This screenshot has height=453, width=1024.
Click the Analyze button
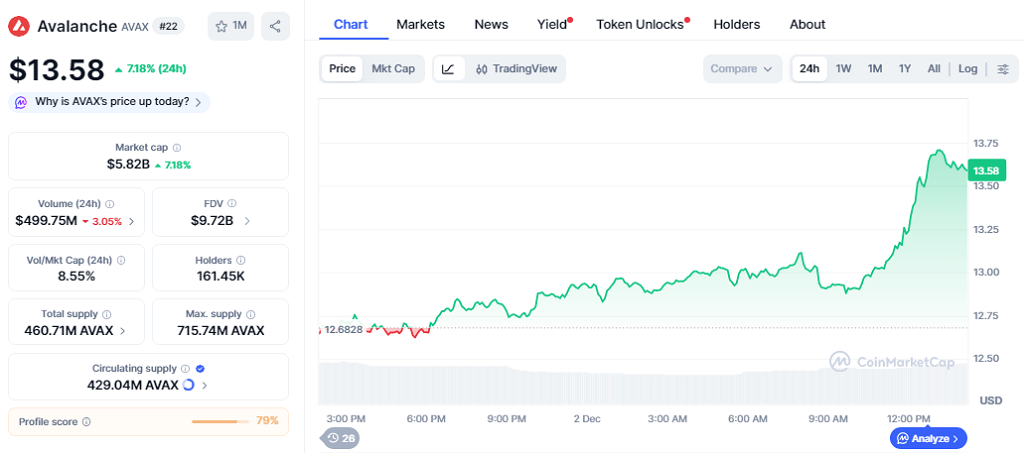[x=928, y=438]
